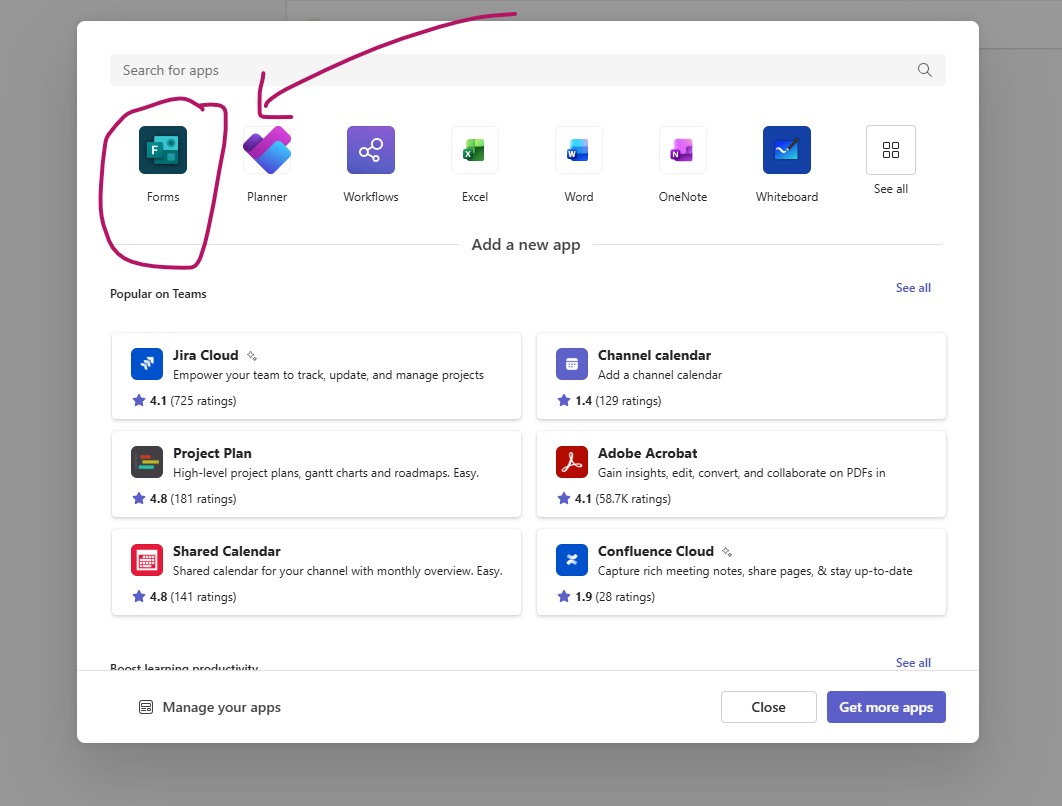The height and width of the screenshot is (806, 1062).
Task: Type in the Search for apps field
Action: pyautogui.click(x=500, y=70)
